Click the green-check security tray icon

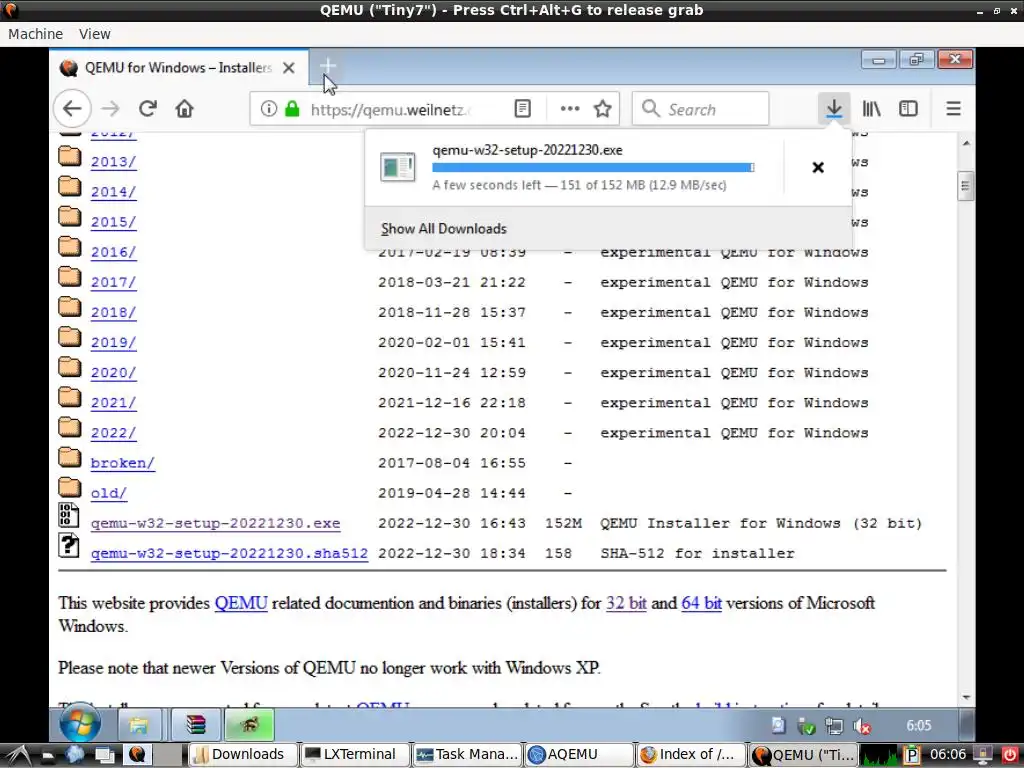(807, 726)
